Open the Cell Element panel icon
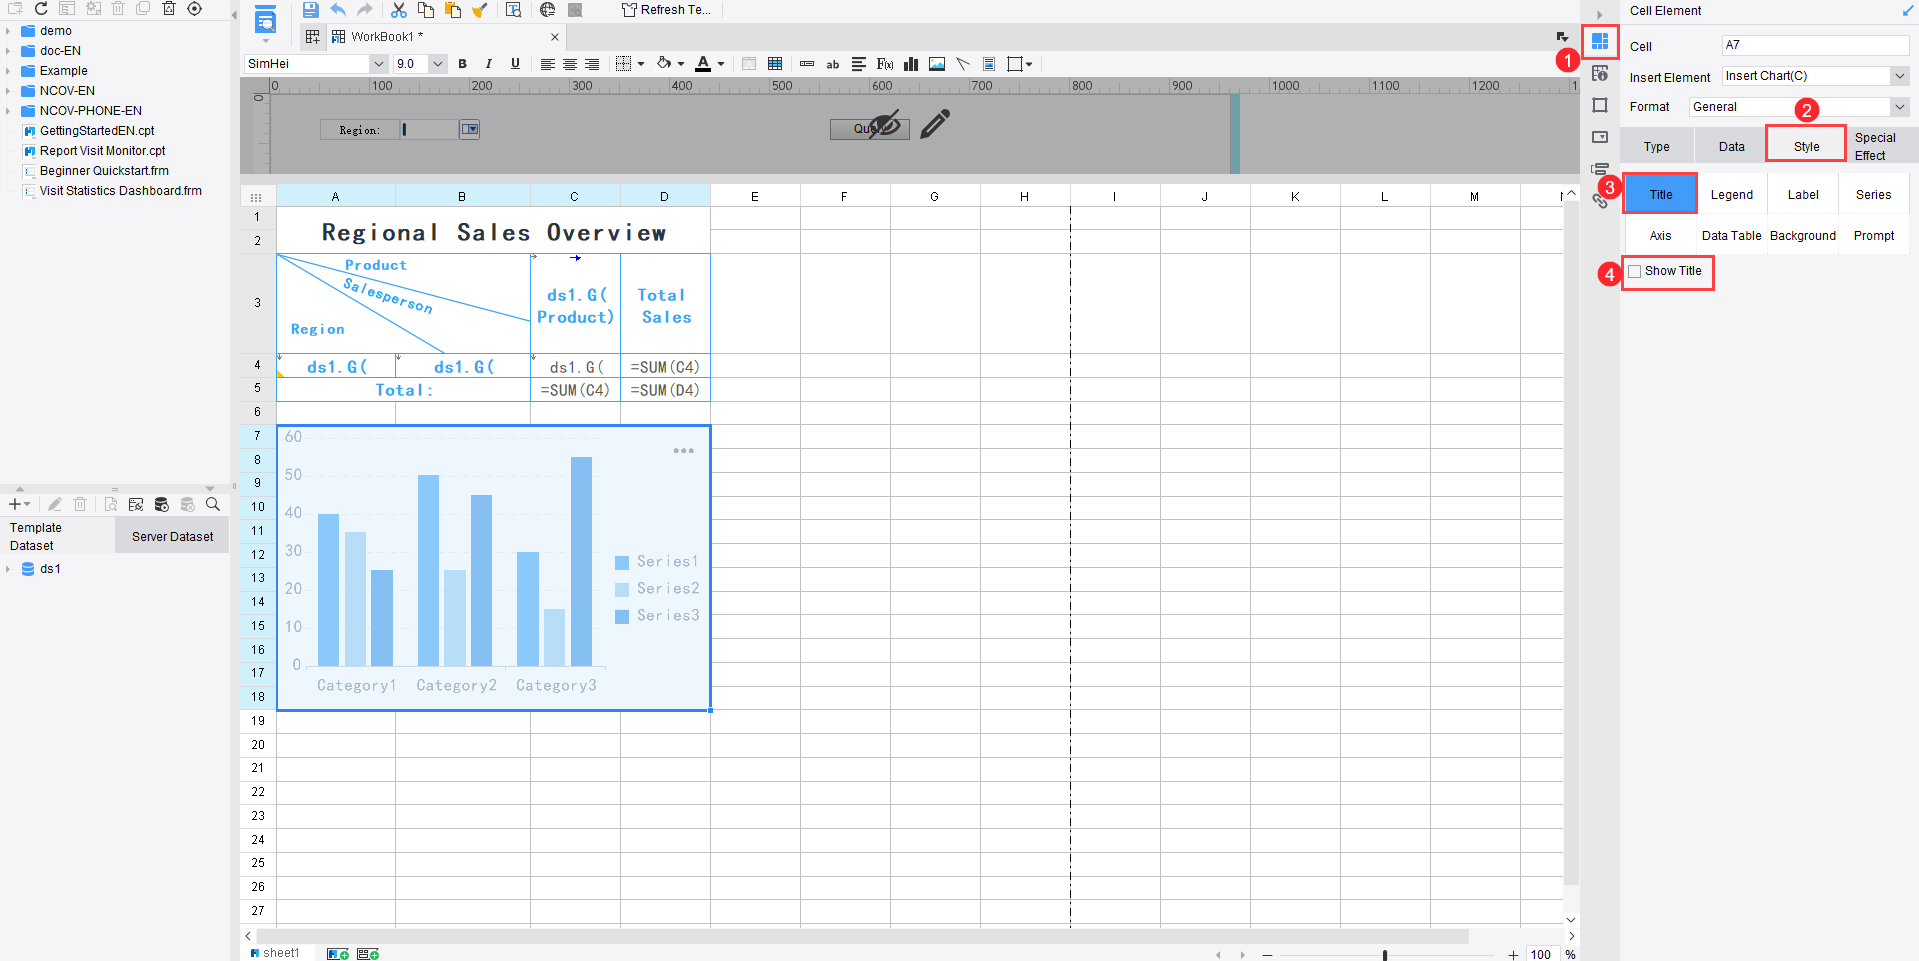1919x961 pixels. (x=1600, y=41)
